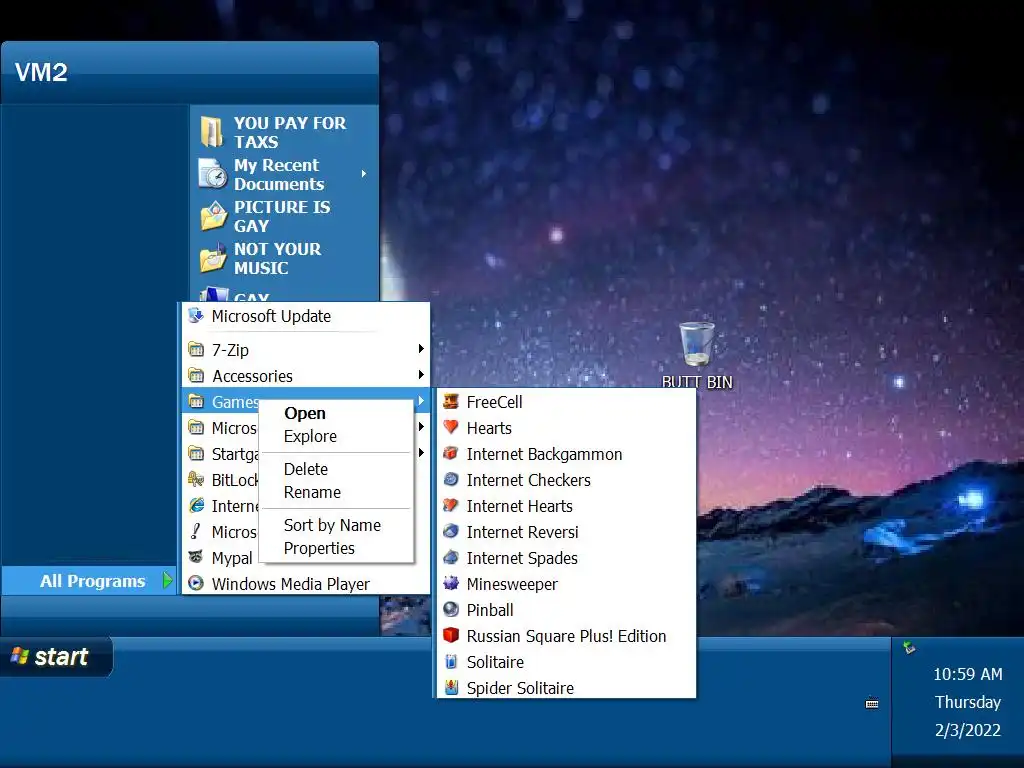Viewport: 1024px width, 768px height.
Task: Open Russian Square Plus! Edition
Action: pos(565,636)
